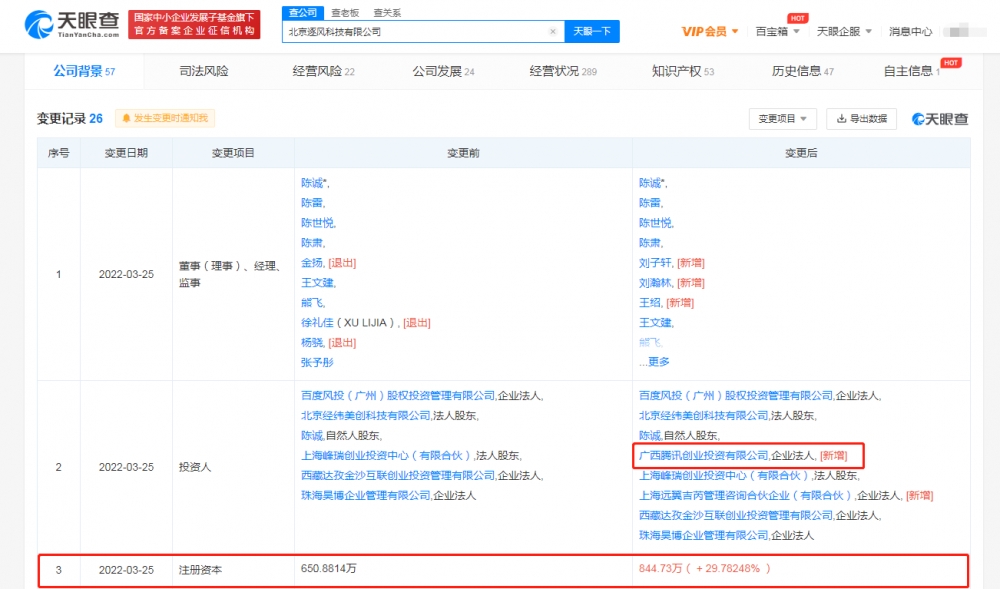Select the 公司背景 tab
The width and height of the screenshot is (1000, 589).
[84, 71]
